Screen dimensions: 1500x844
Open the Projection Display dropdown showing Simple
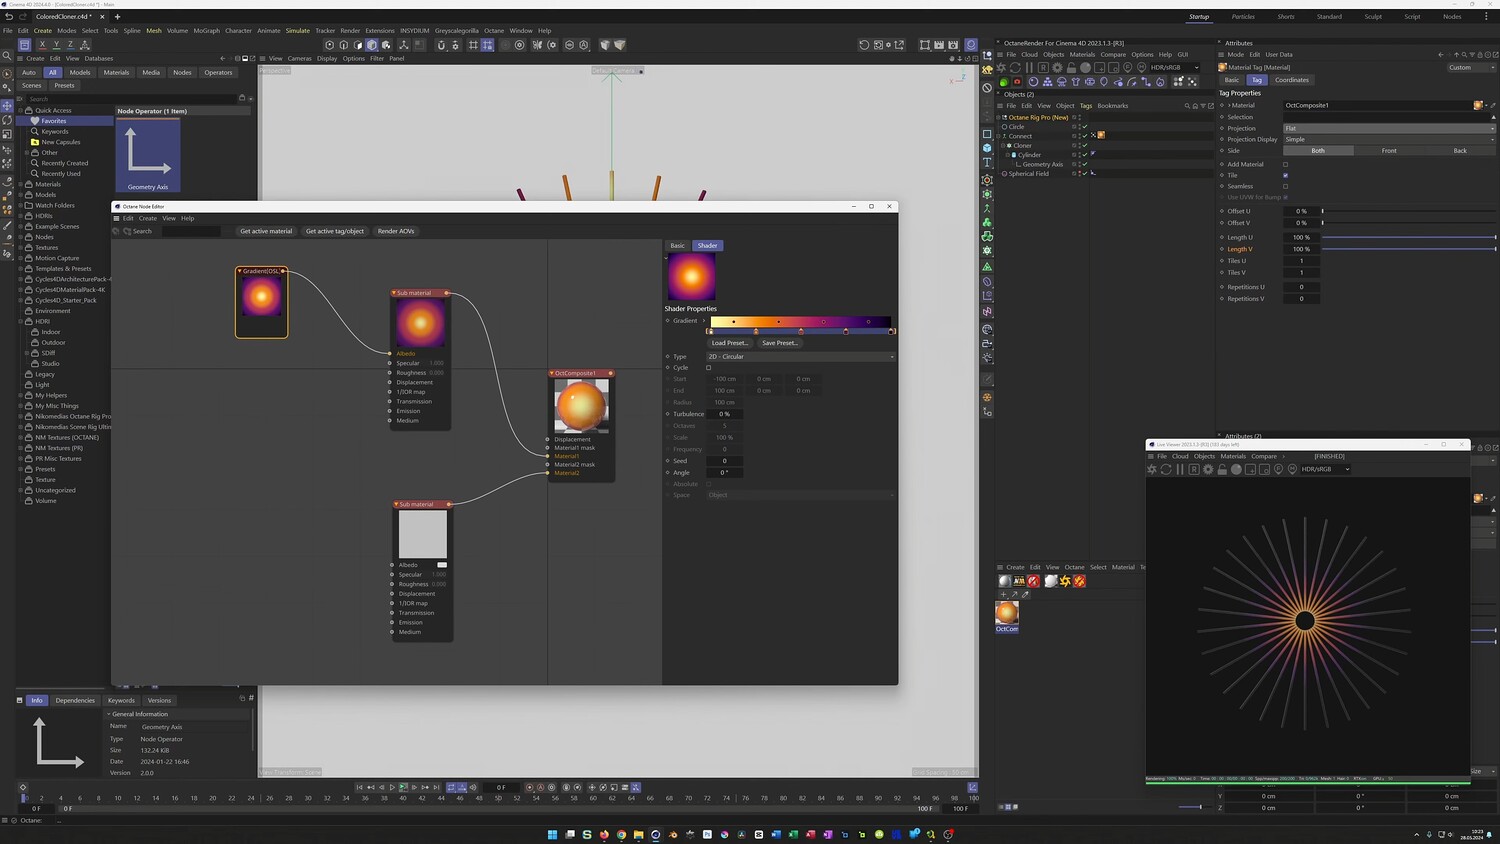click(x=1389, y=139)
